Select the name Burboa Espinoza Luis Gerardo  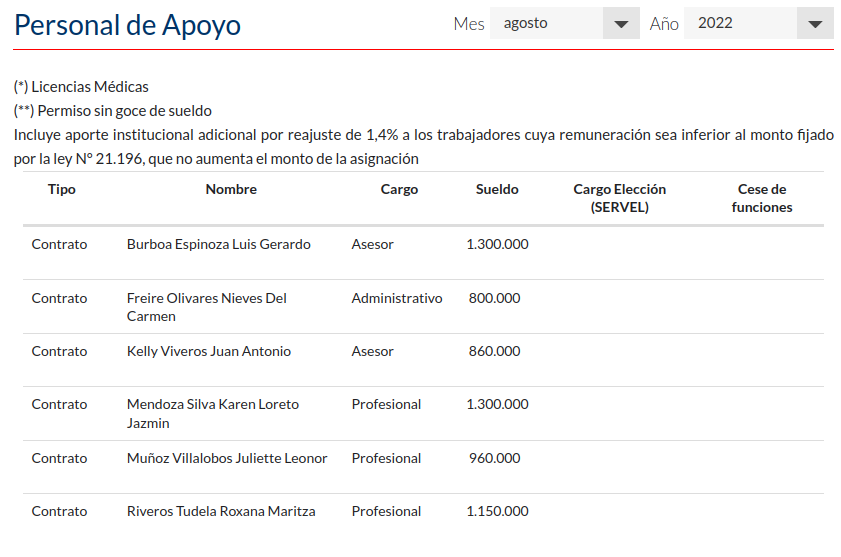(x=218, y=244)
